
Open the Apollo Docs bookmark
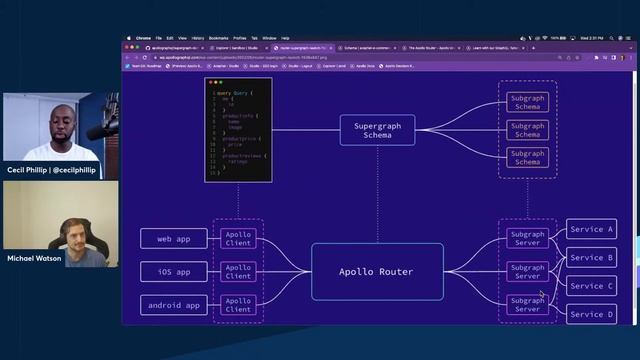coord(362,66)
